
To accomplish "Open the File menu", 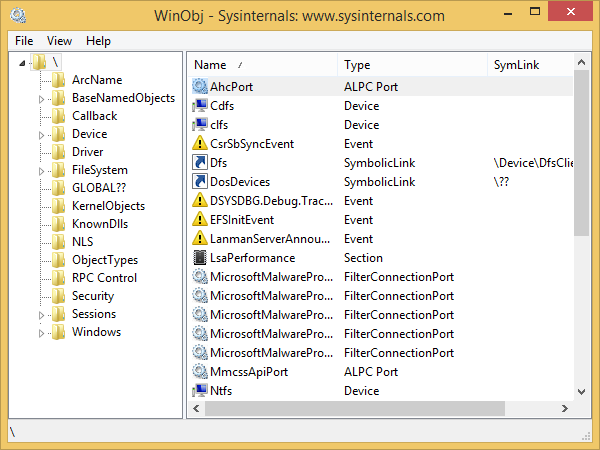I will coord(24,41).
